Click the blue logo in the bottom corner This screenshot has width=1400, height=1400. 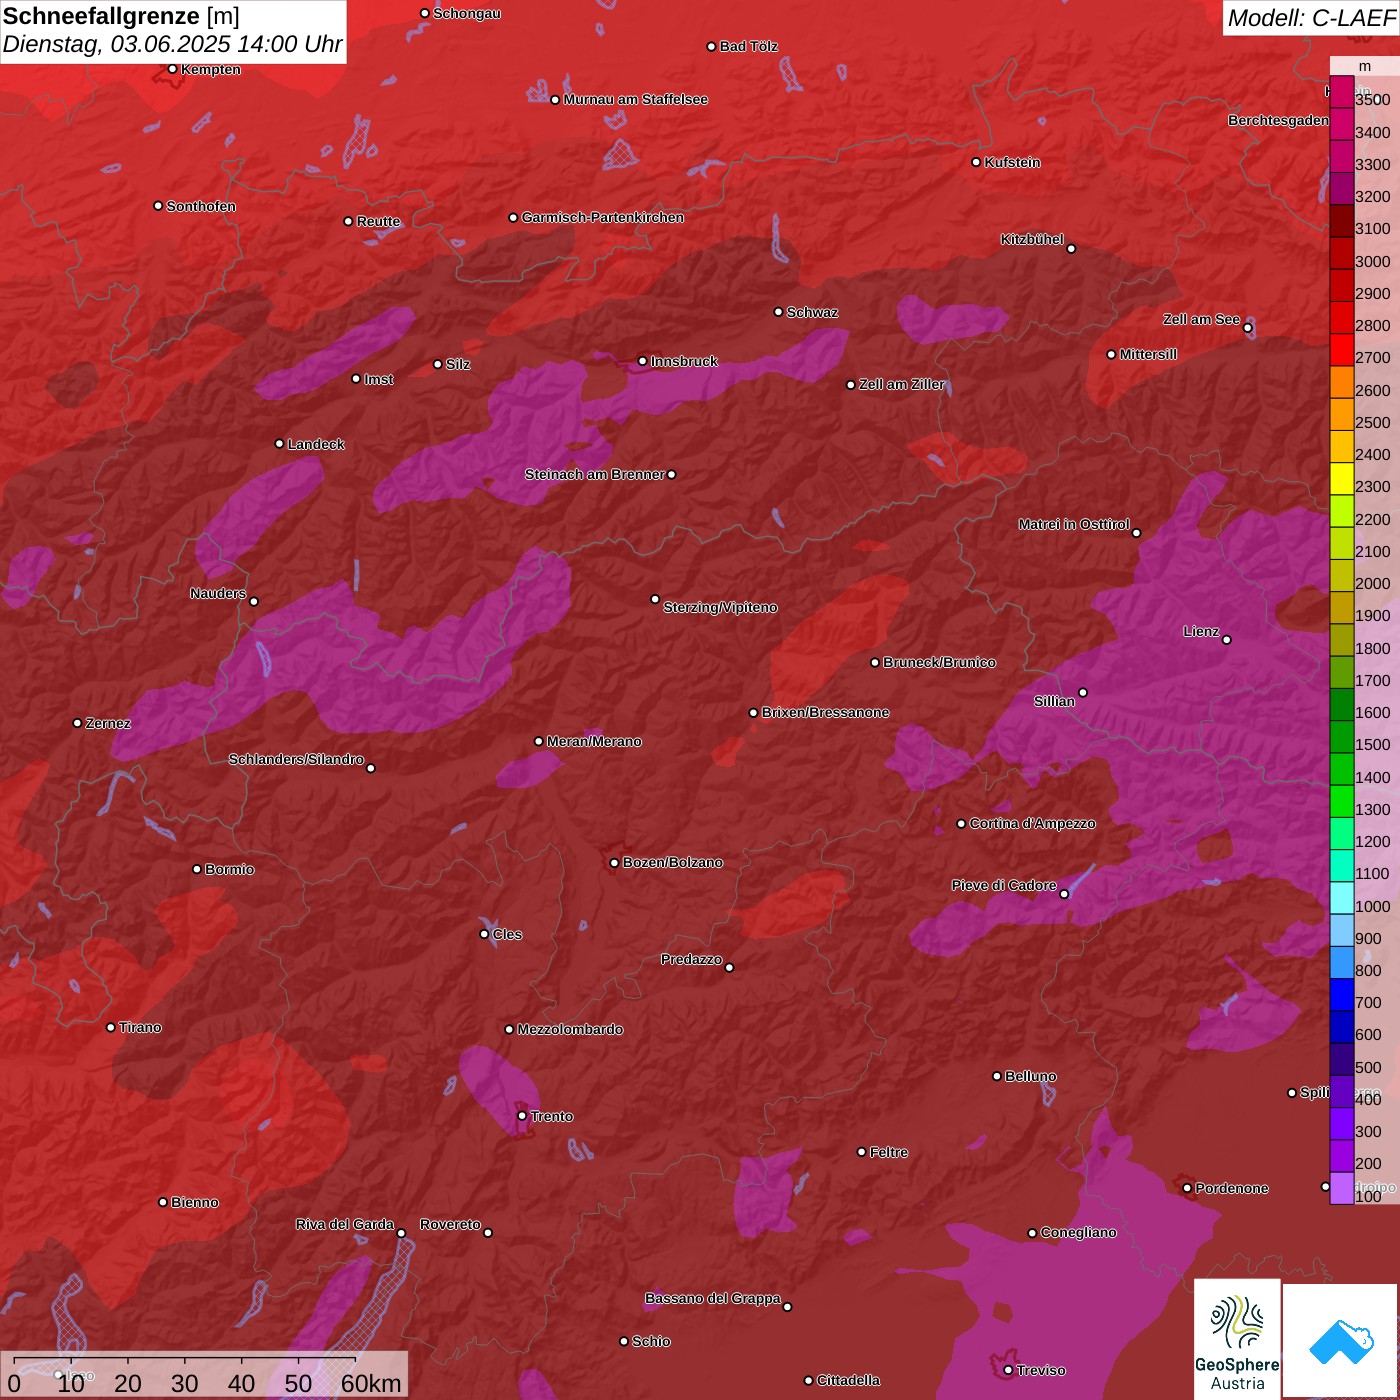click(x=1341, y=1340)
